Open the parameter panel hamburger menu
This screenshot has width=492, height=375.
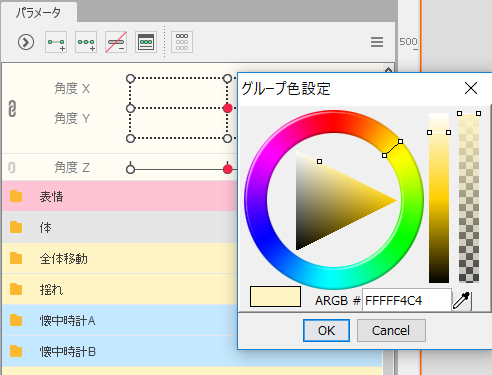pos(377,42)
